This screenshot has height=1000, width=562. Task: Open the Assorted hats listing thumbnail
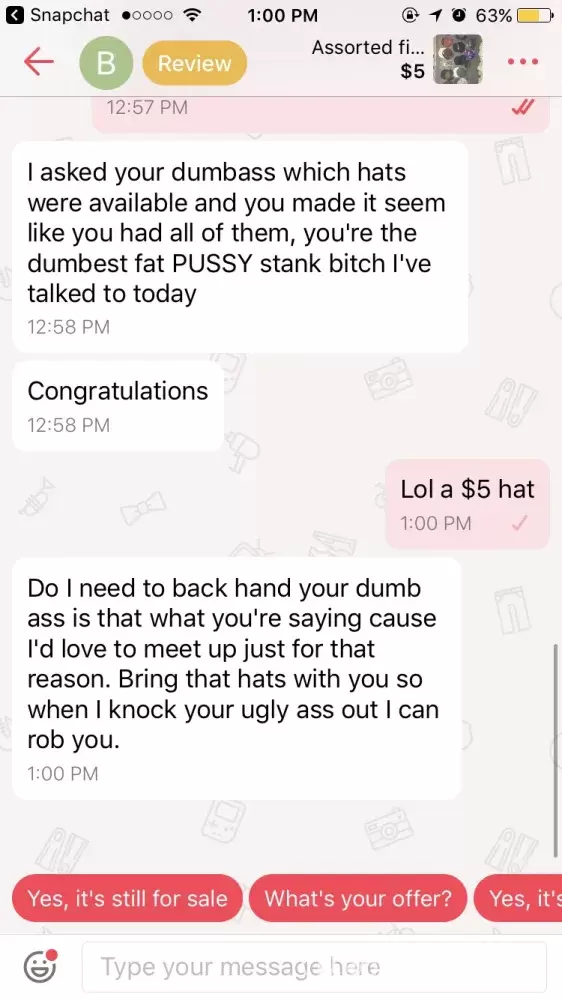click(x=457, y=59)
